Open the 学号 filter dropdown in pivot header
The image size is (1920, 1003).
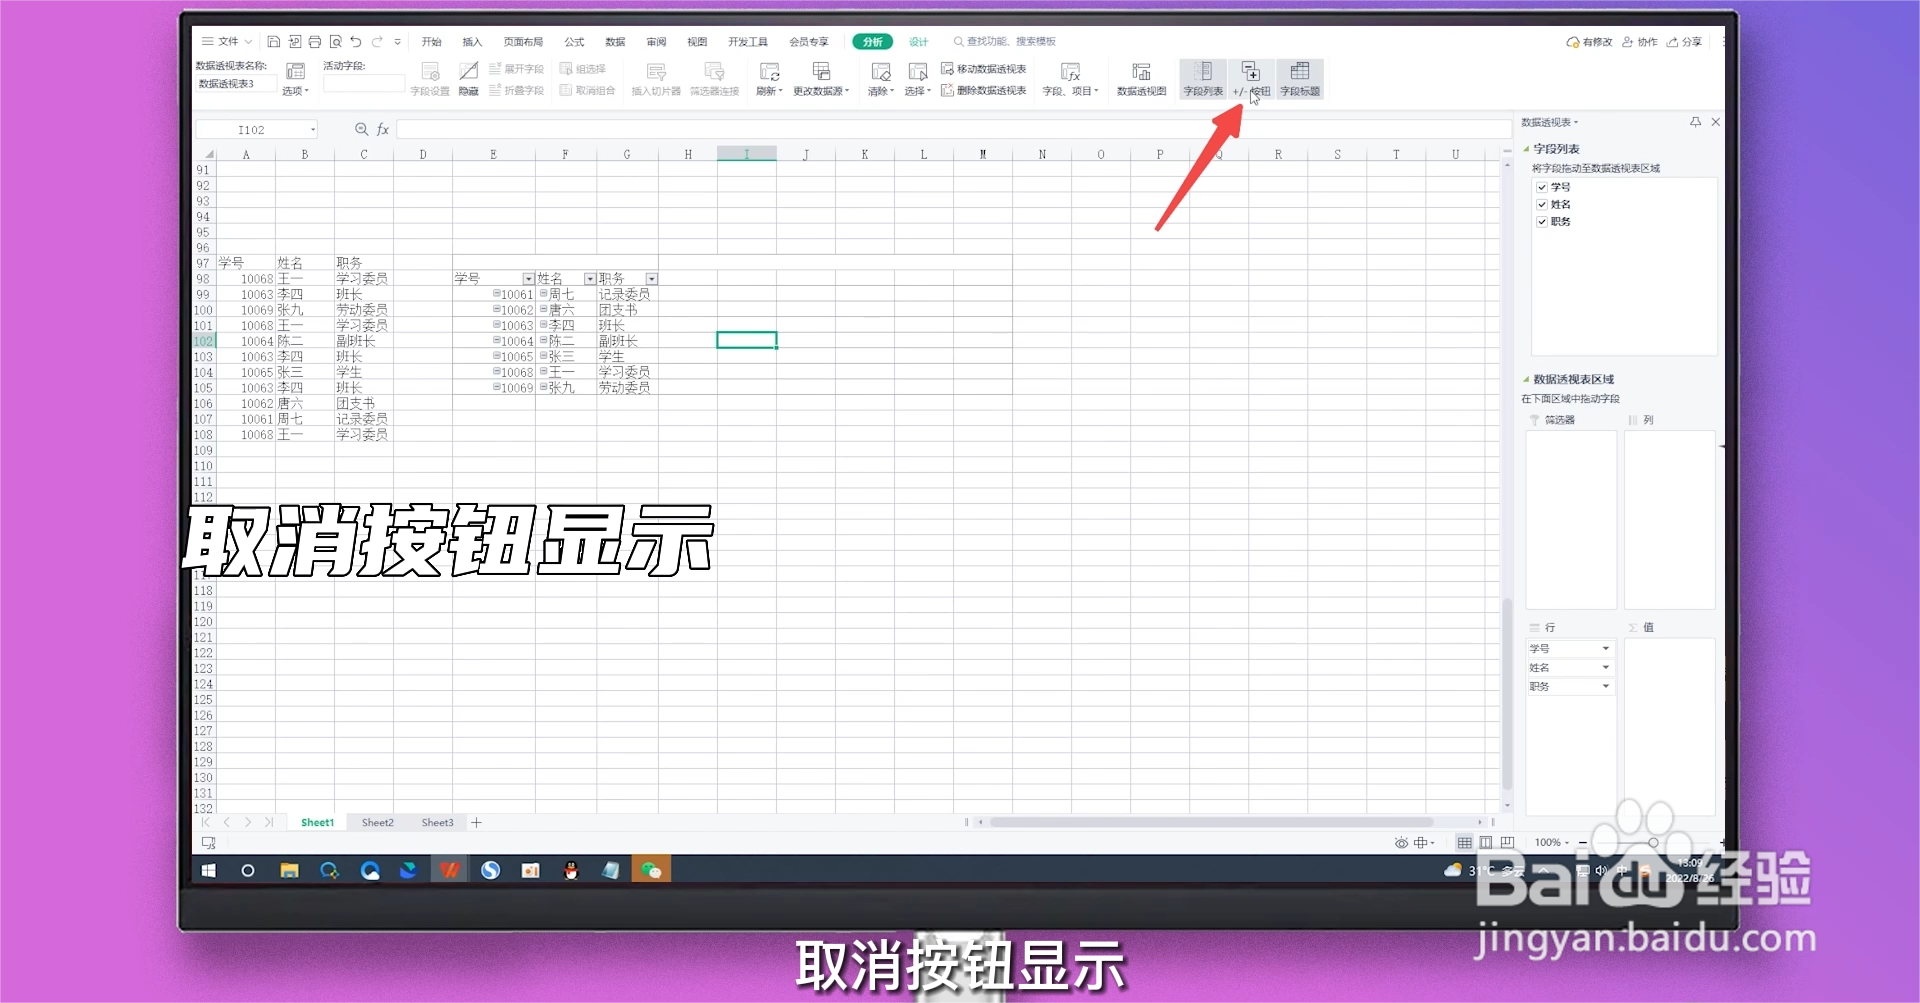coord(528,279)
